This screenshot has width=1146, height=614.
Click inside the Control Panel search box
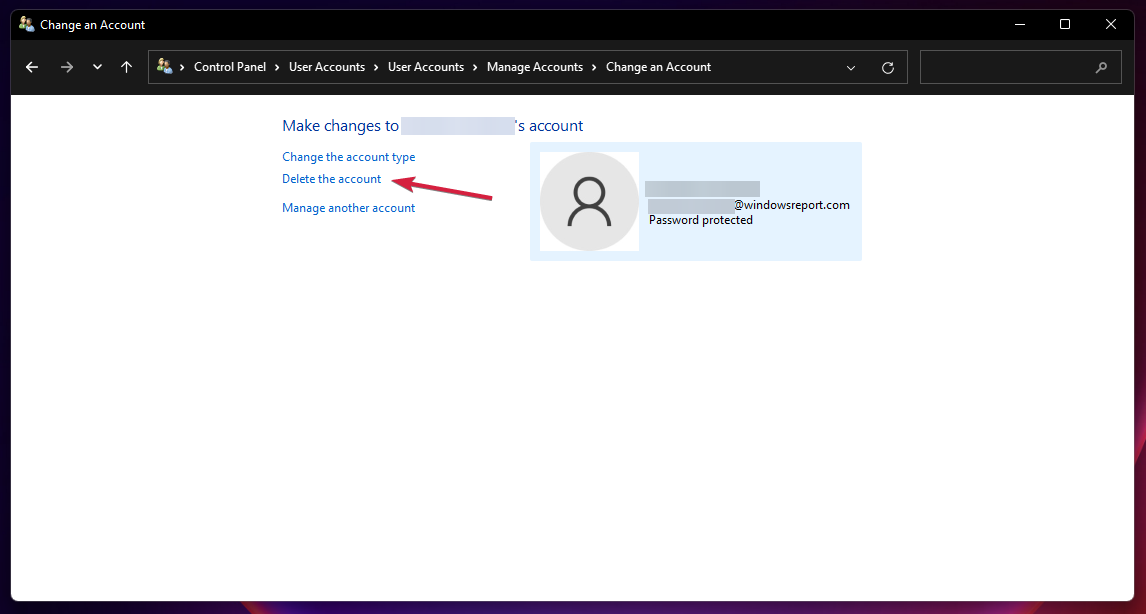[x=1020, y=67]
